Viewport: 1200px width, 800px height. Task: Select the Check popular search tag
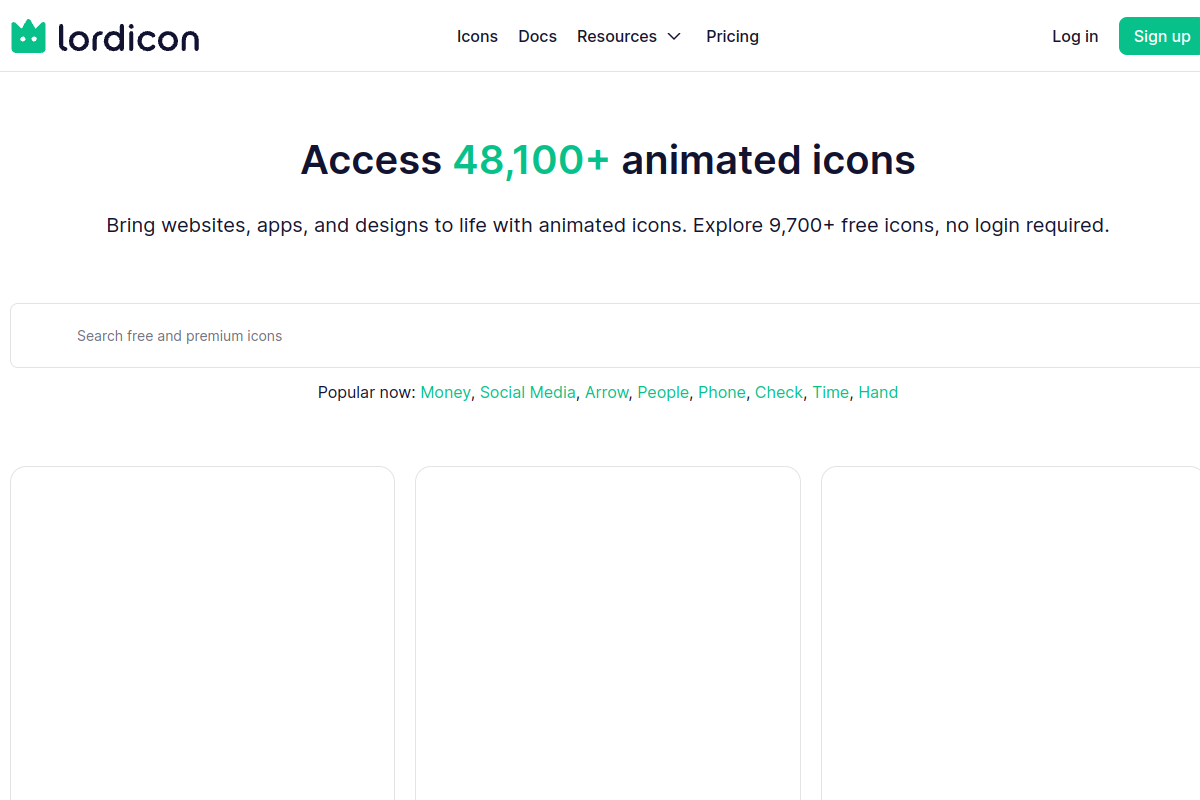779,392
